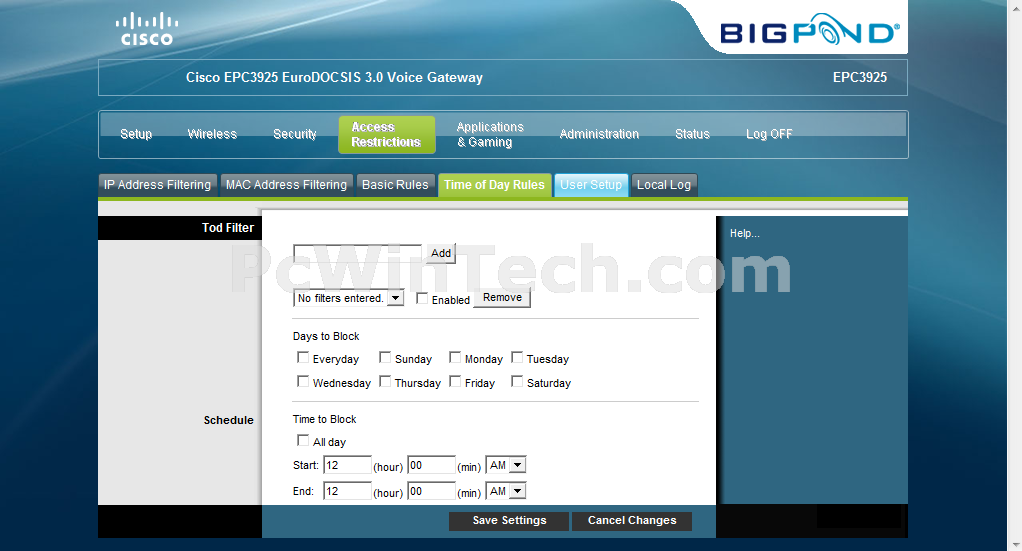Select the Time of Day Rules tab
1022x551 pixels.
494,185
